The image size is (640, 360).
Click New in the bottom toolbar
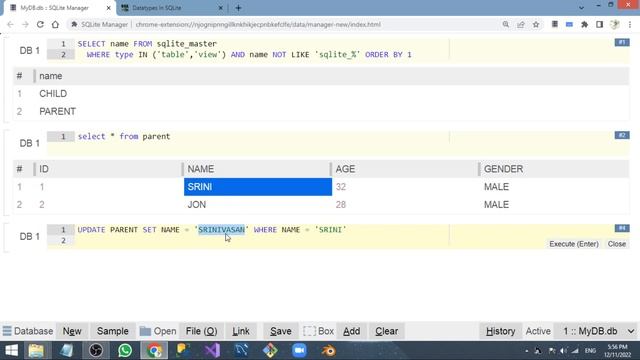point(72,331)
